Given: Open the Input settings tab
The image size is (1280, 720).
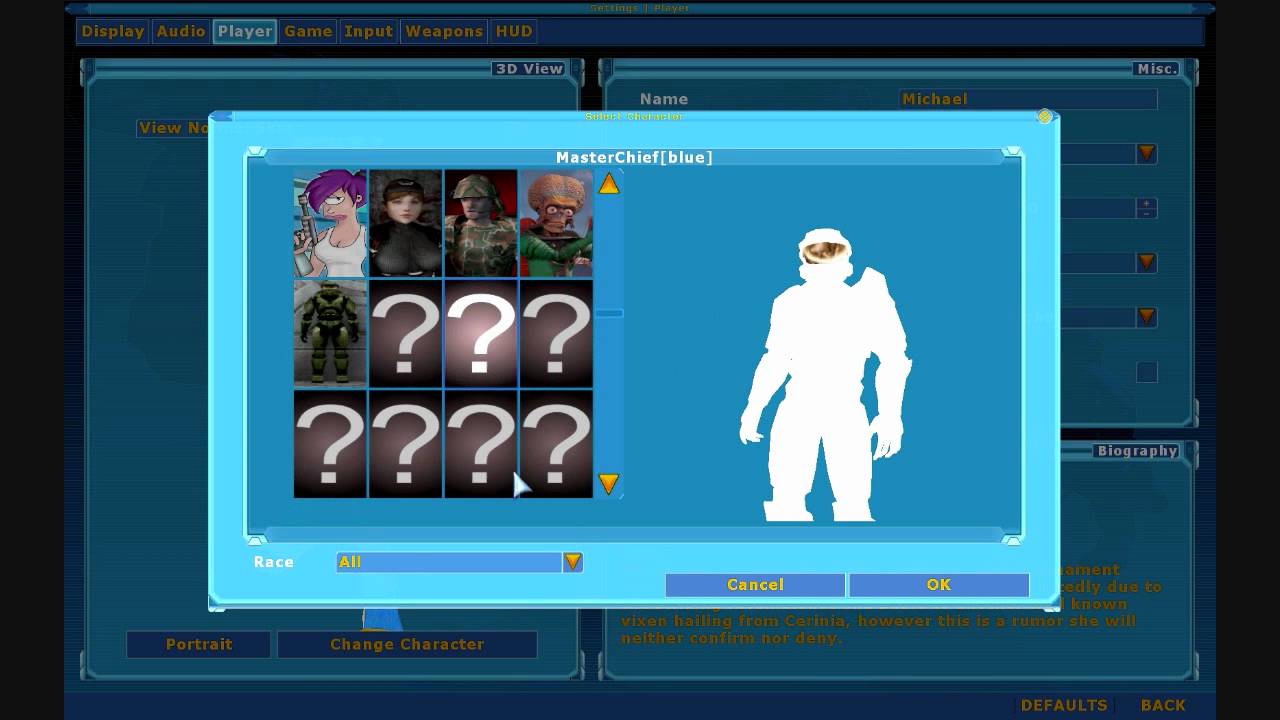Looking at the screenshot, I should click(368, 31).
